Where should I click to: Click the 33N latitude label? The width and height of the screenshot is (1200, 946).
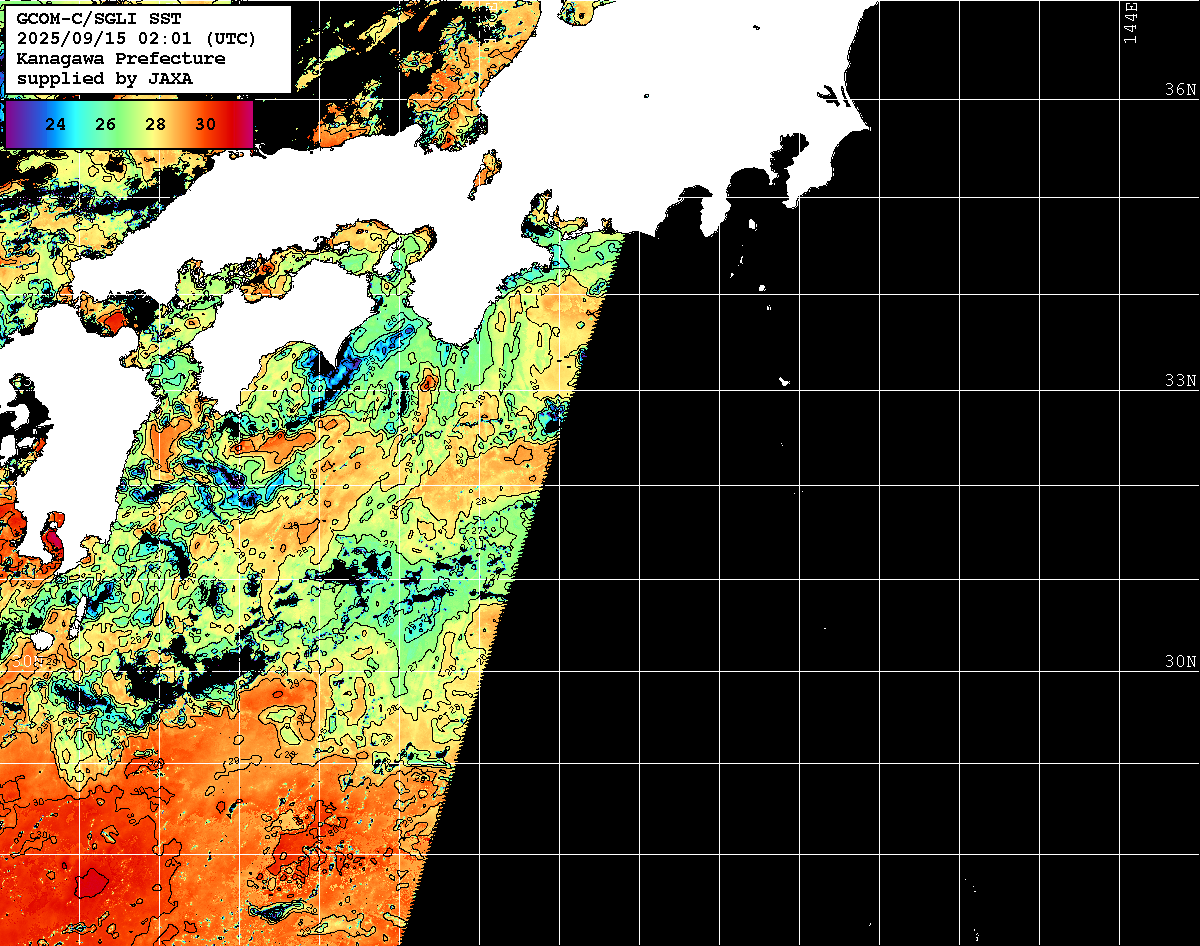click(1180, 381)
